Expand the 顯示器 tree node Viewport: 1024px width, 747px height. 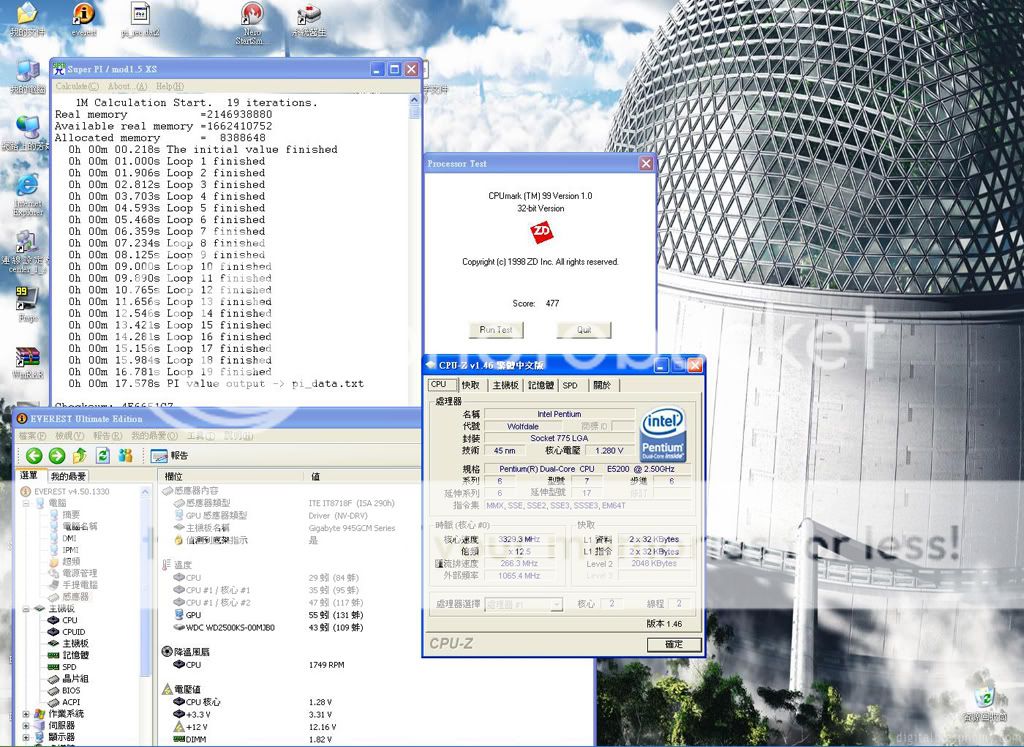26,737
